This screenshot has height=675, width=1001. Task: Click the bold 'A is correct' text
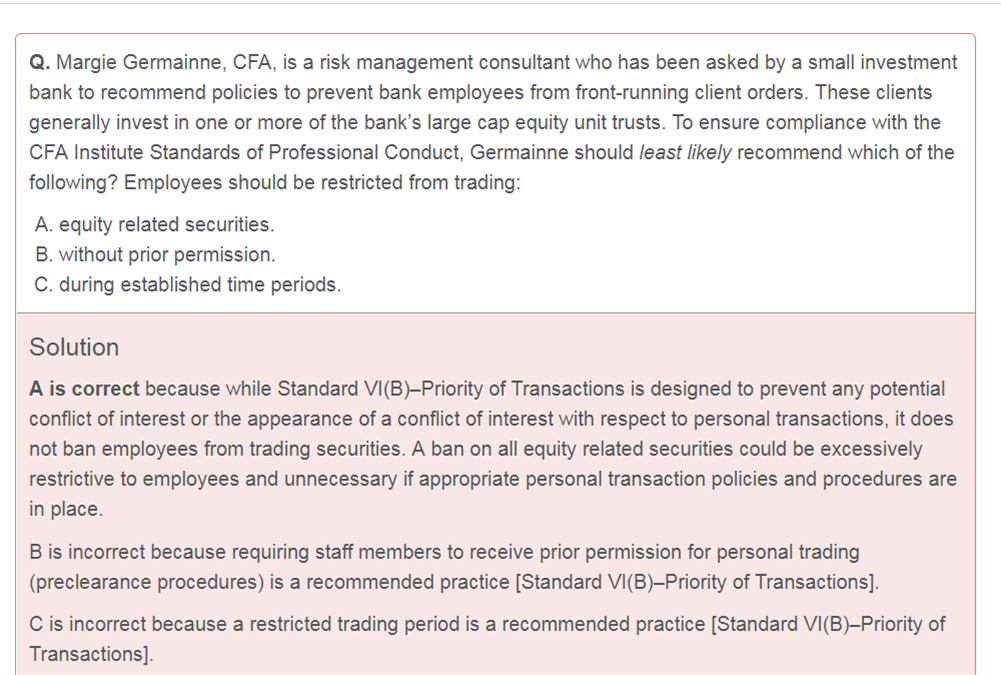point(84,389)
